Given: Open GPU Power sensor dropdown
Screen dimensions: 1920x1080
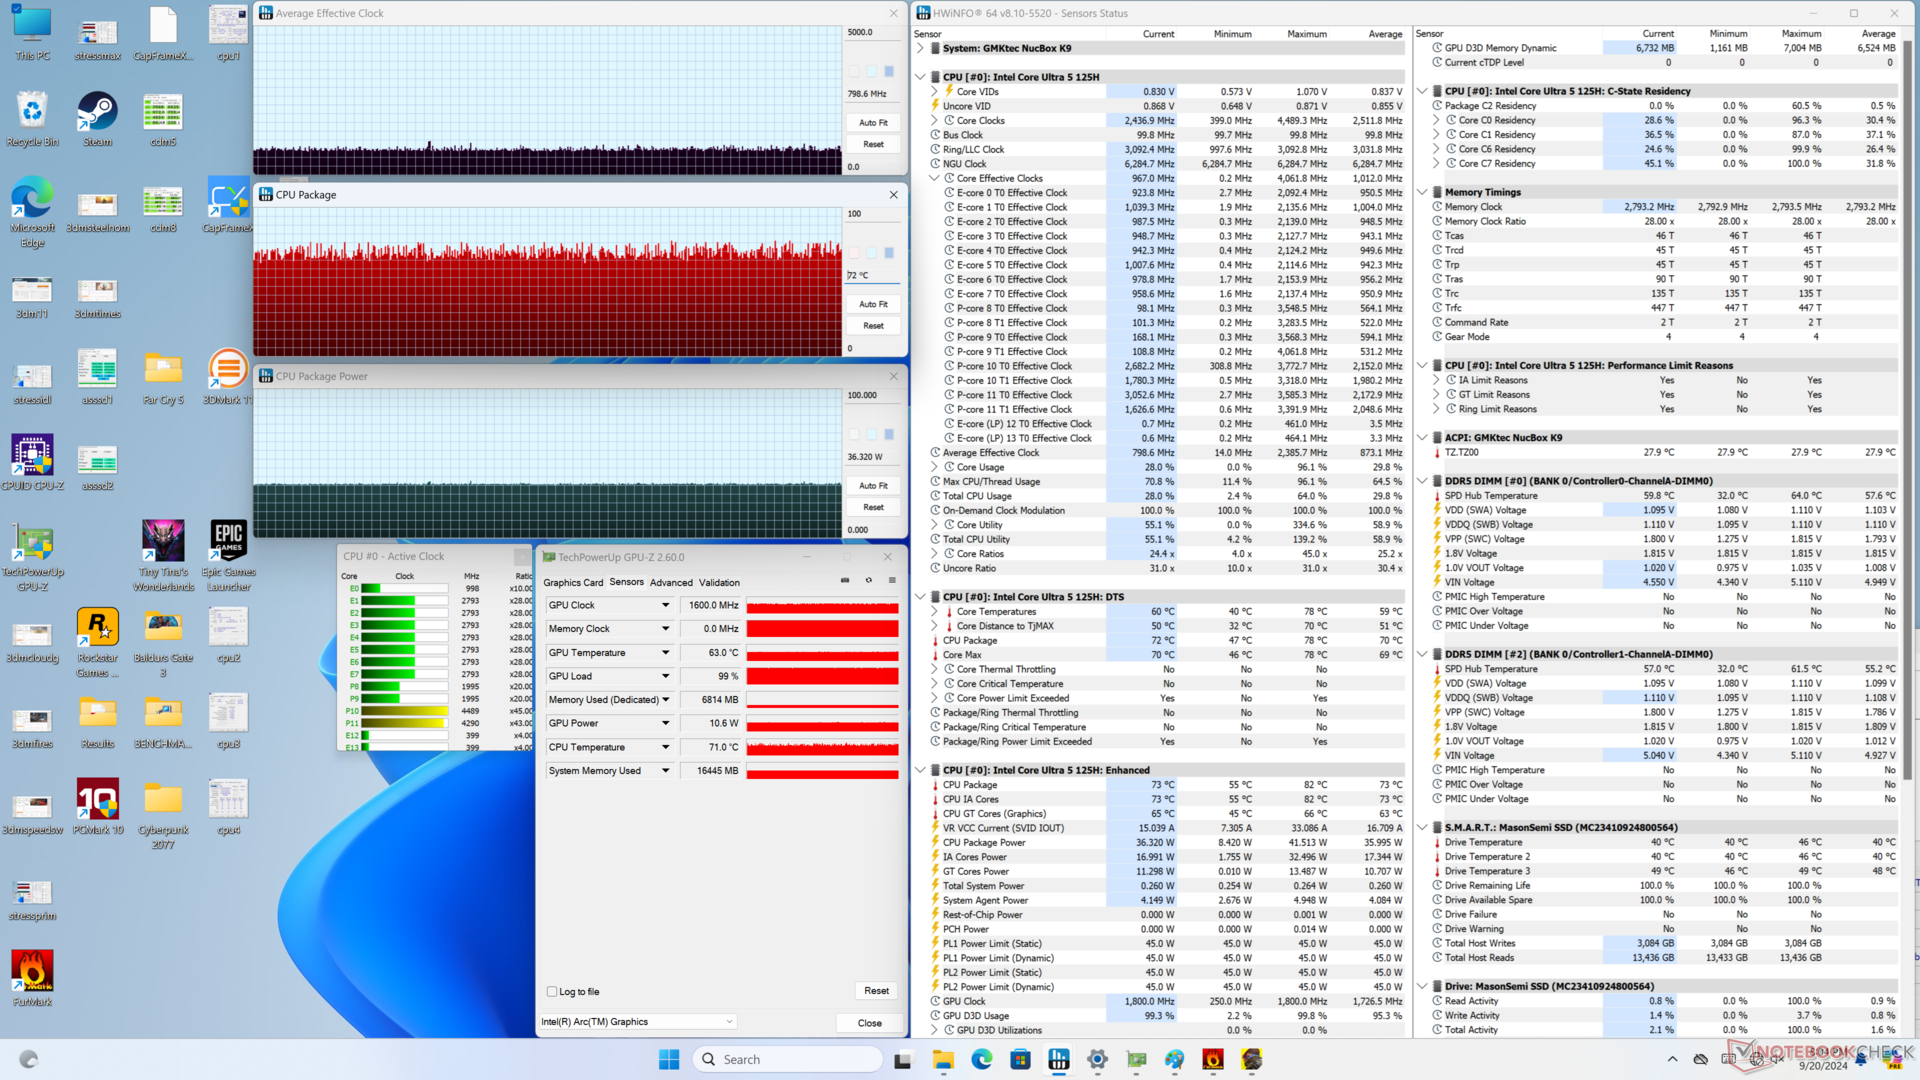Looking at the screenshot, I should (x=665, y=723).
